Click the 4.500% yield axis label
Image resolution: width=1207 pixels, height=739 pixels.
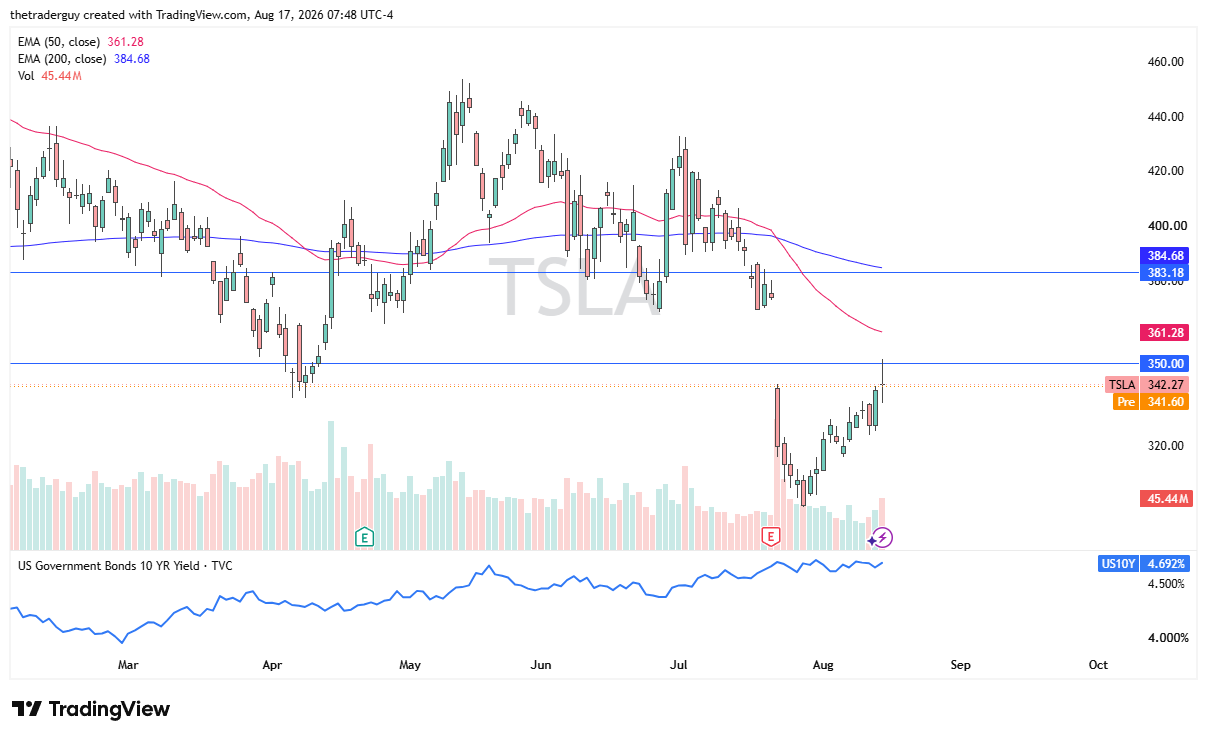pyautogui.click(x=1165, y=584)
